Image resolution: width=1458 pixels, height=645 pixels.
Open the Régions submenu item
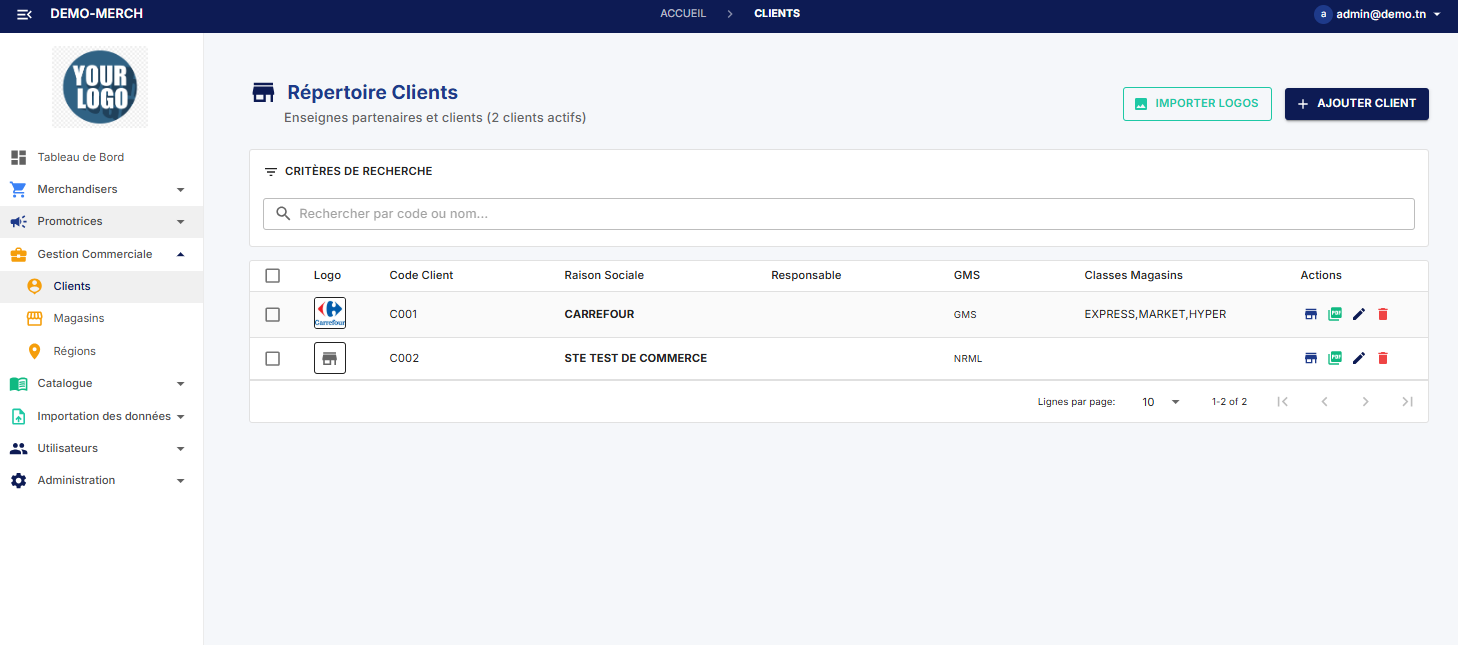click(101, 351)
